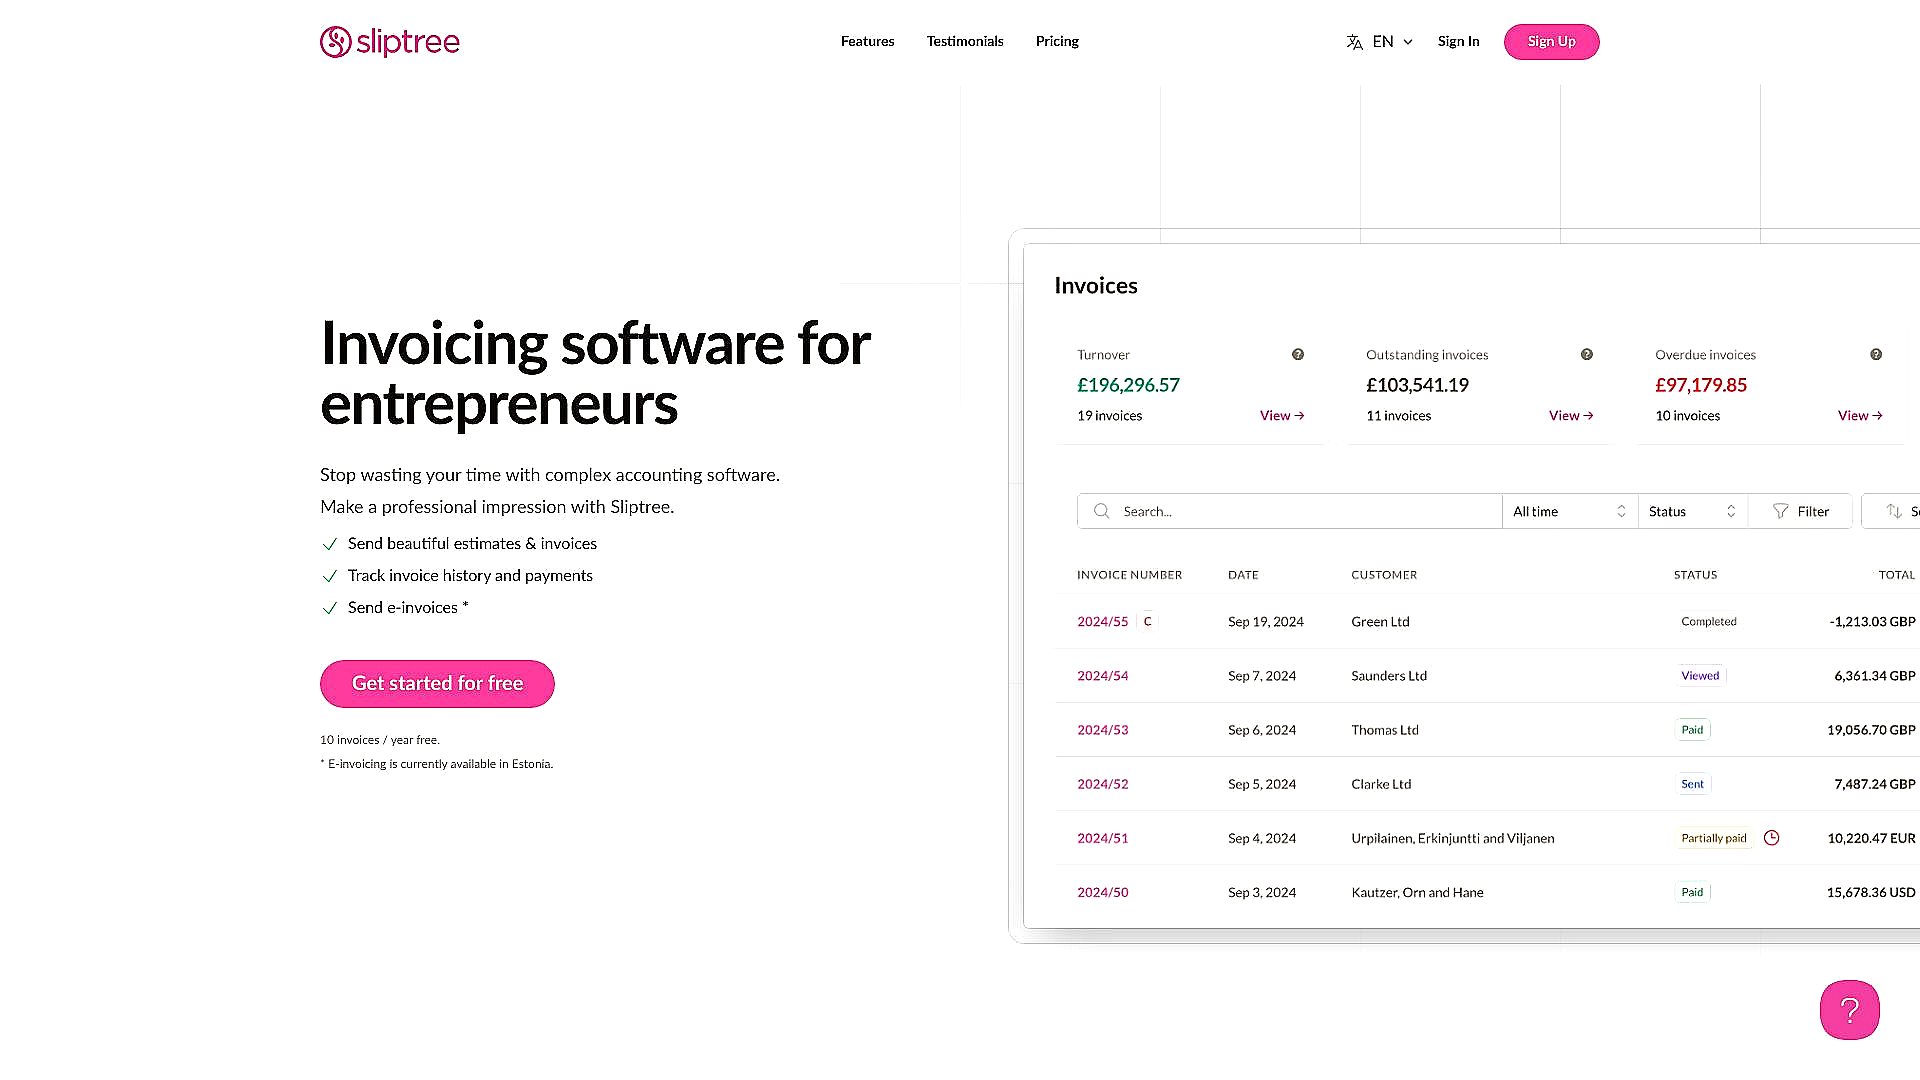Click the DATE column header

coord(1243,575)
